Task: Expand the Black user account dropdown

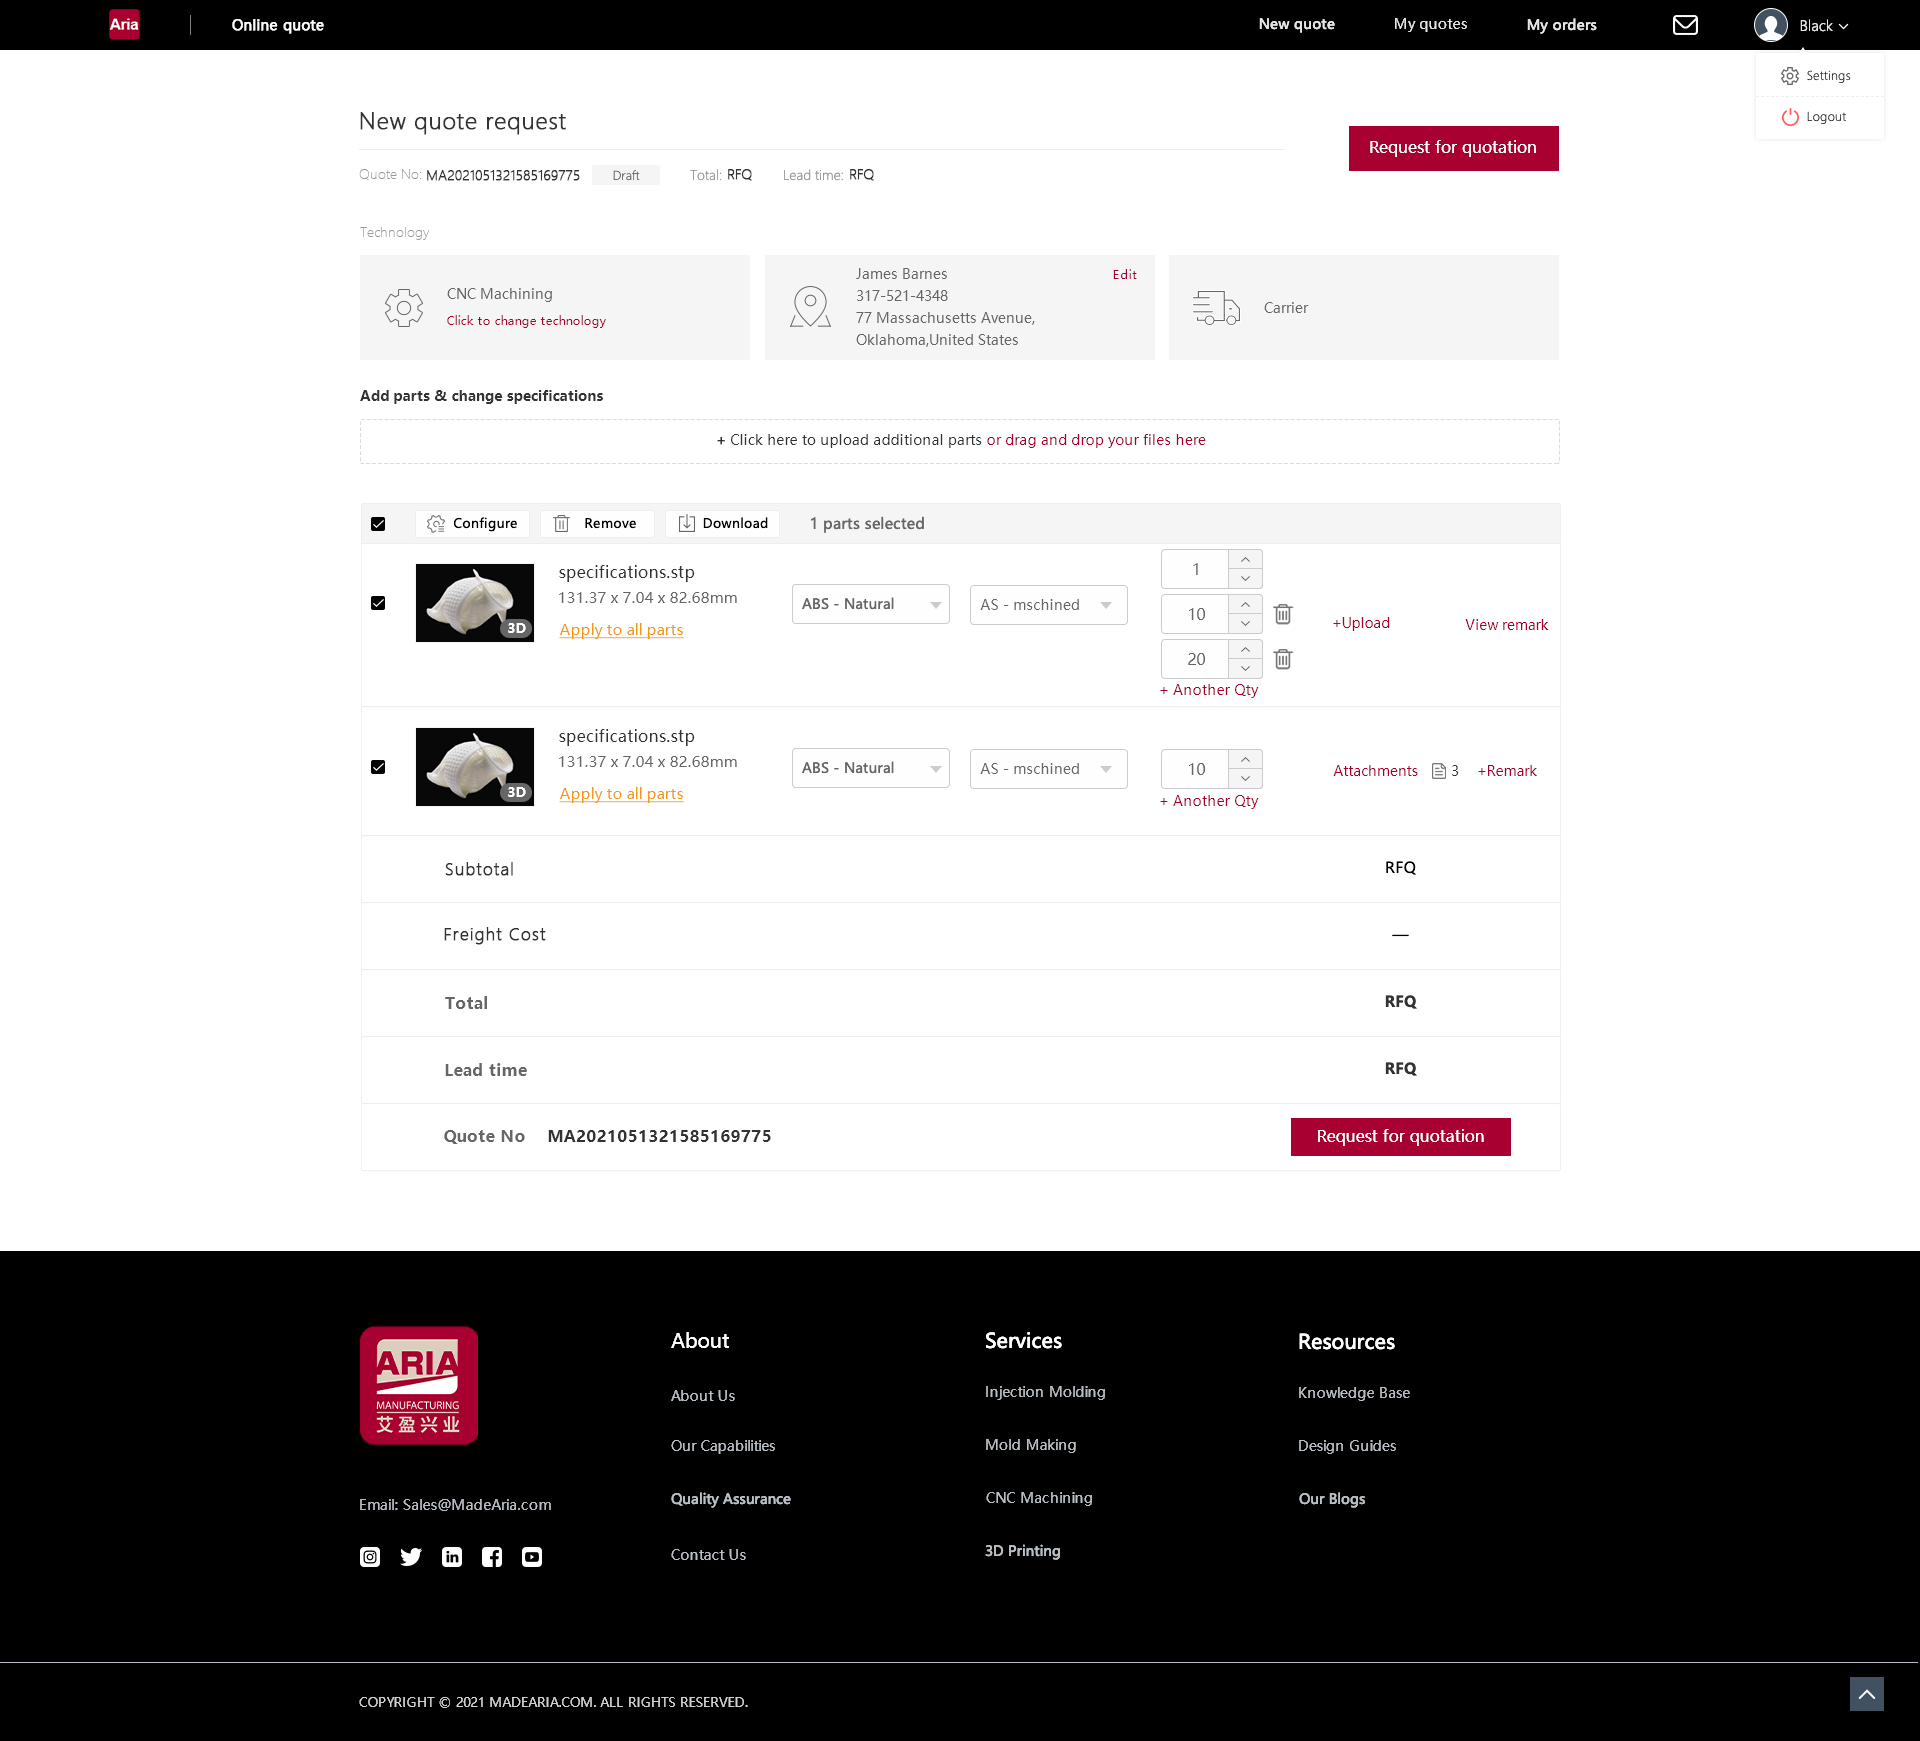Action: coord(1822,26)
